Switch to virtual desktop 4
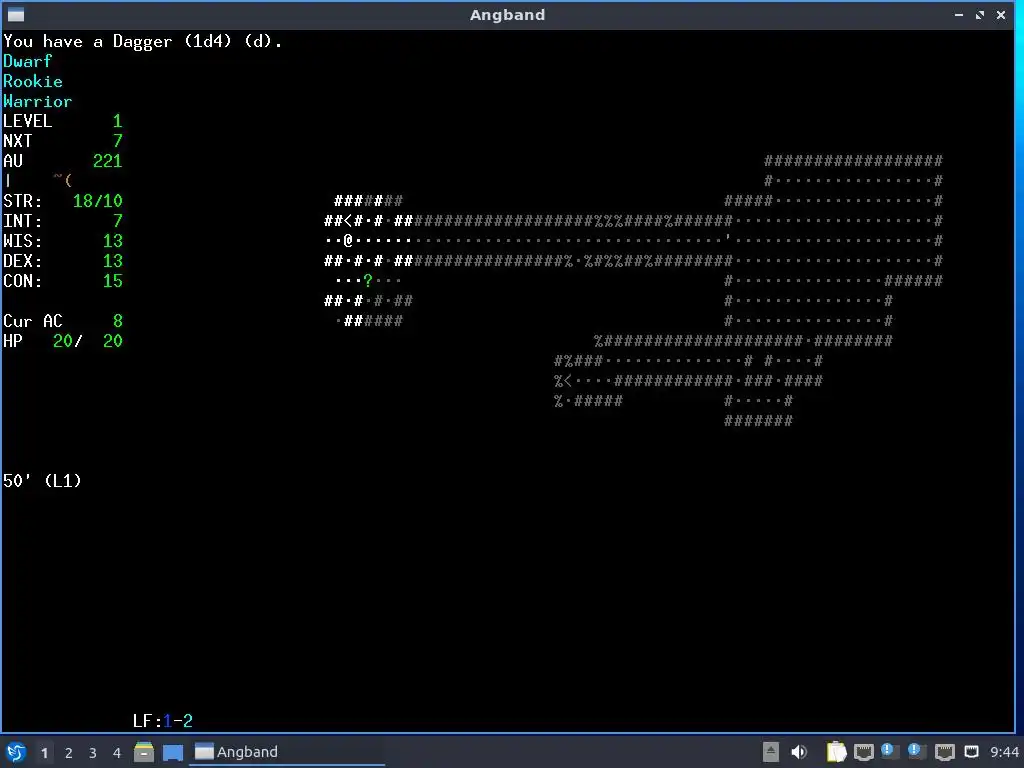 [x=117, y=753]
